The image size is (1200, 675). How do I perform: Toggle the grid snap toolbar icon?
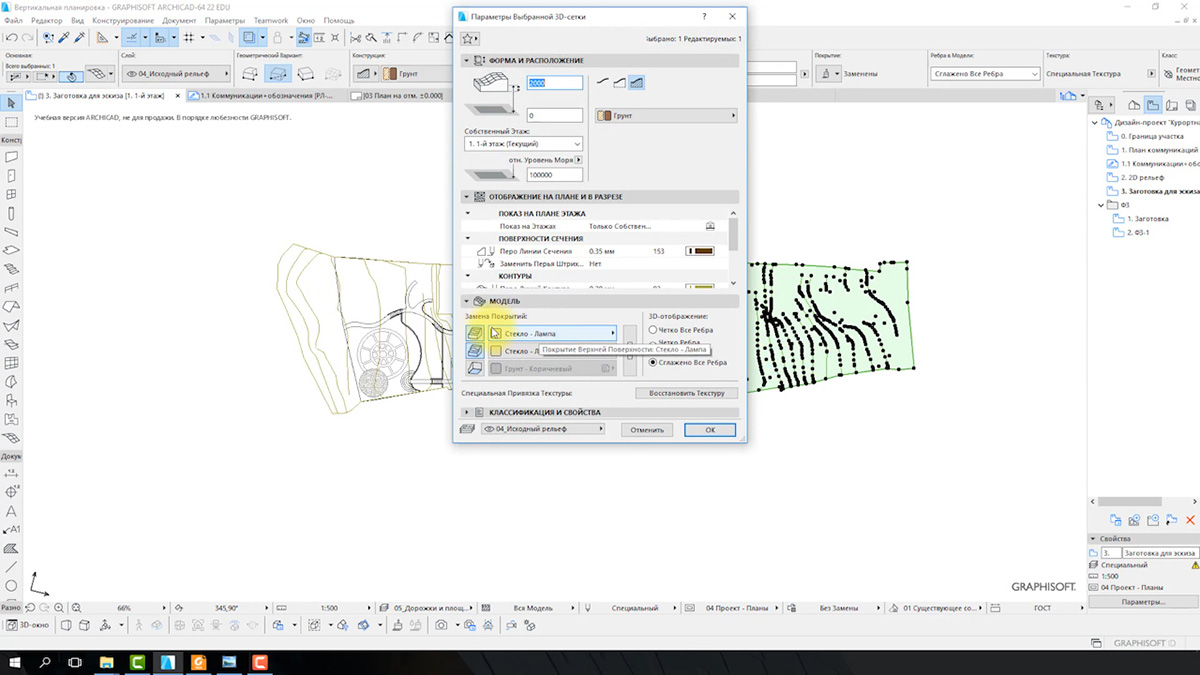(189, 37)
